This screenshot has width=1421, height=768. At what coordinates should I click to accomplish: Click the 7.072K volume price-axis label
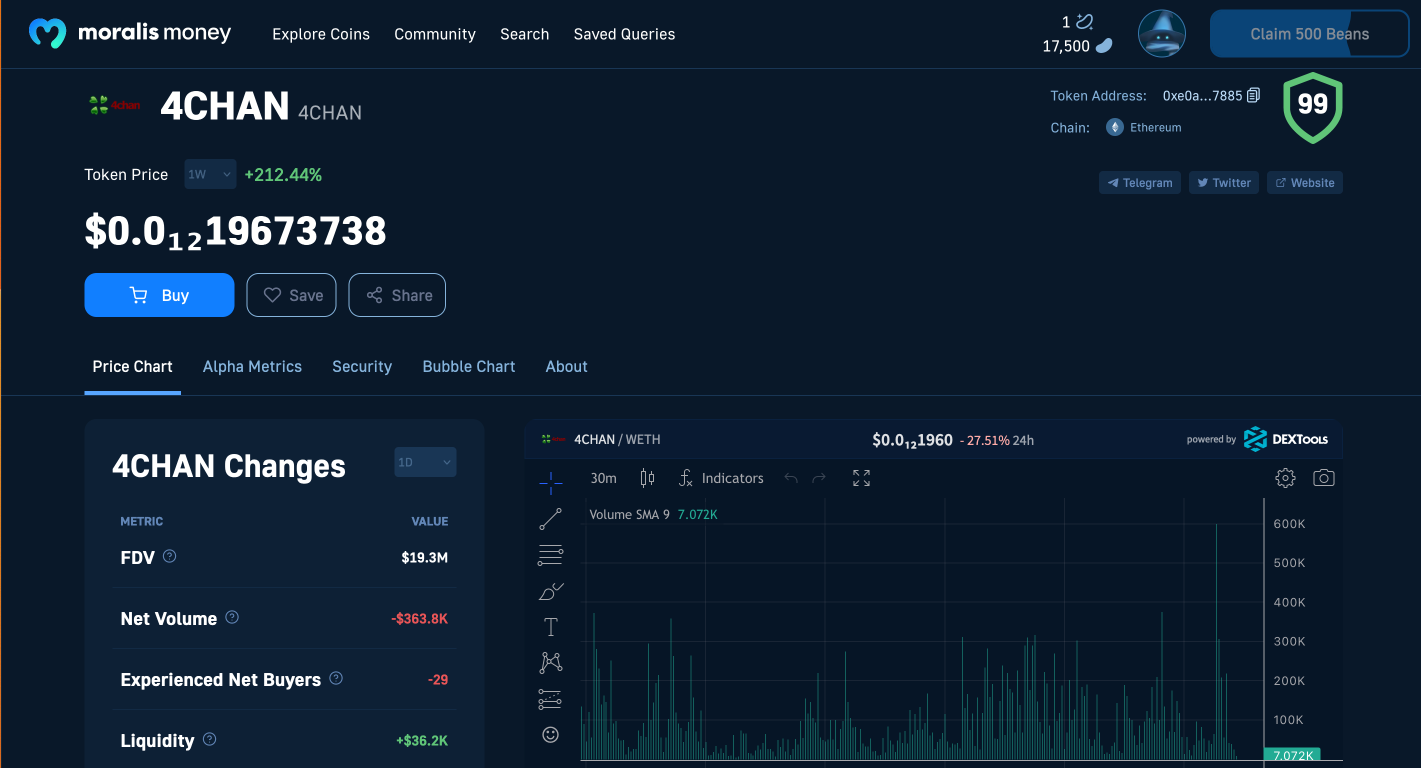tap(1292, 755)
